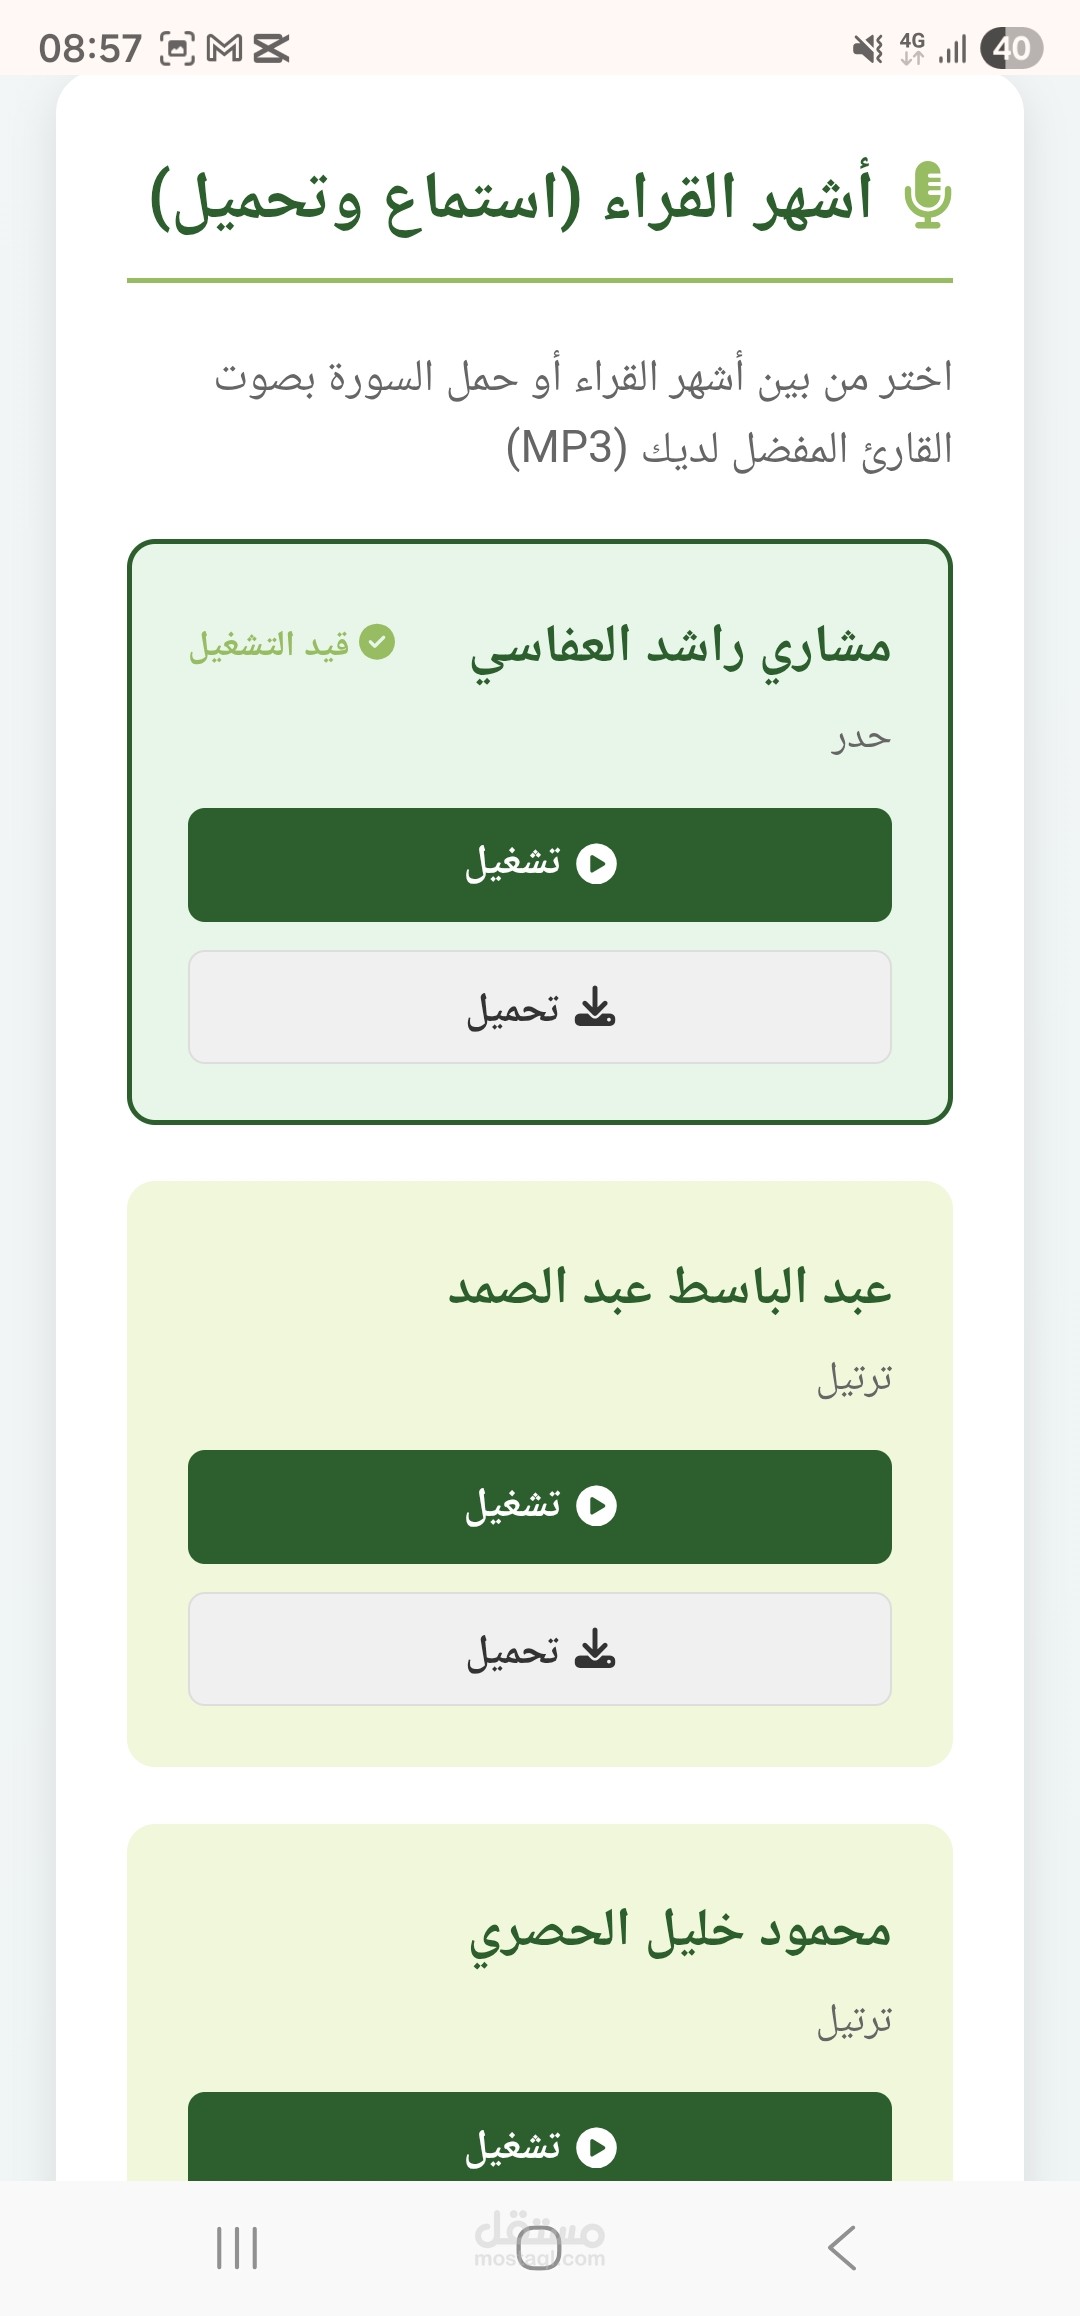Tap the قيد التشغيل now-playing status label
The height and width of the screenshot is (2316, 1080).
coord(269,644)
